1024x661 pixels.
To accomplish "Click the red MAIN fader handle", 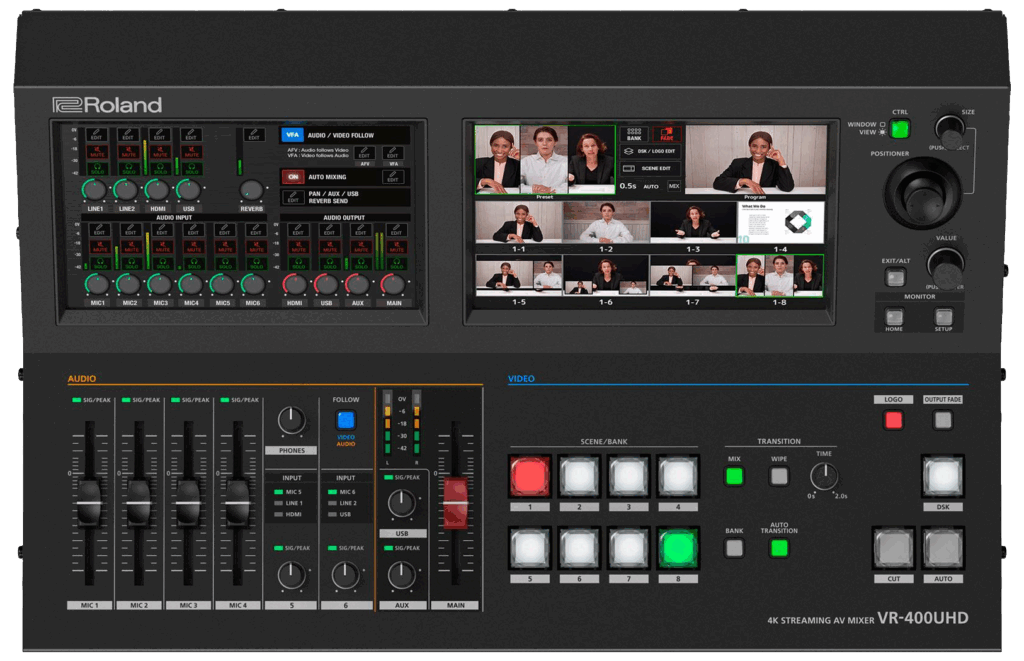I will tap(456, 502).
